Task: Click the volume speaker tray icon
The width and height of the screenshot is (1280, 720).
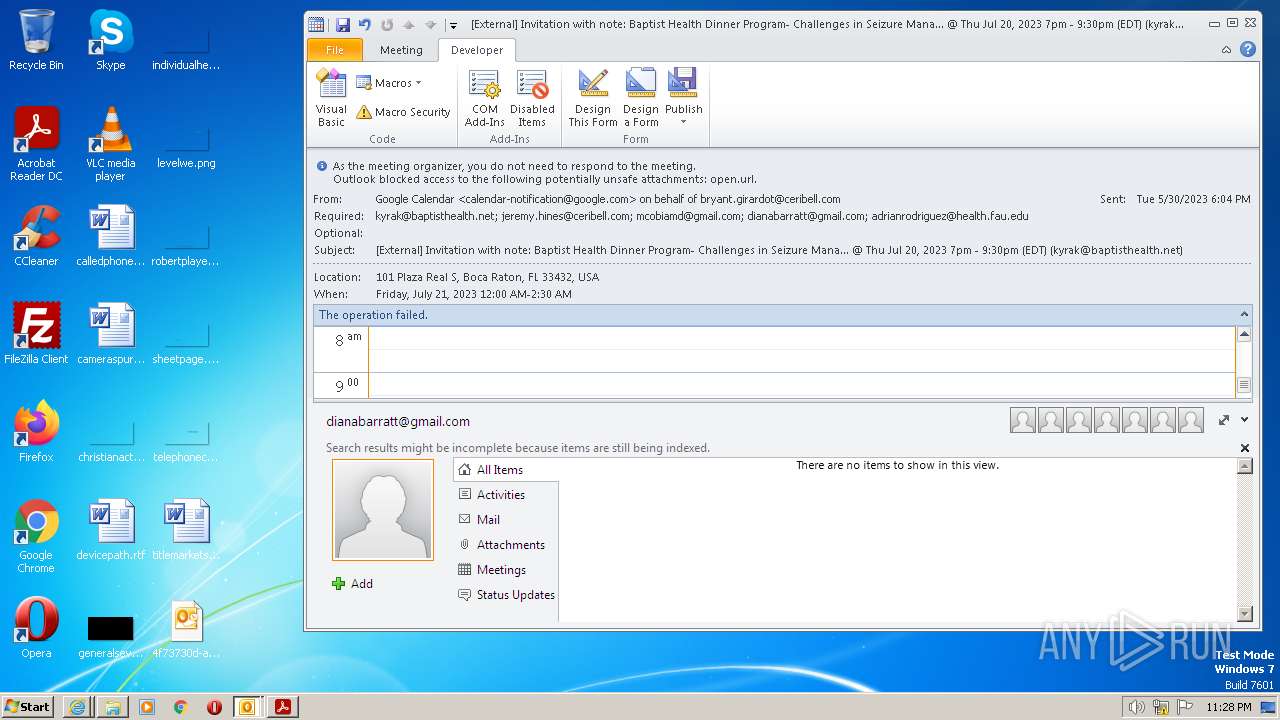Action: pyautogui.click(x=1137, y=707)
